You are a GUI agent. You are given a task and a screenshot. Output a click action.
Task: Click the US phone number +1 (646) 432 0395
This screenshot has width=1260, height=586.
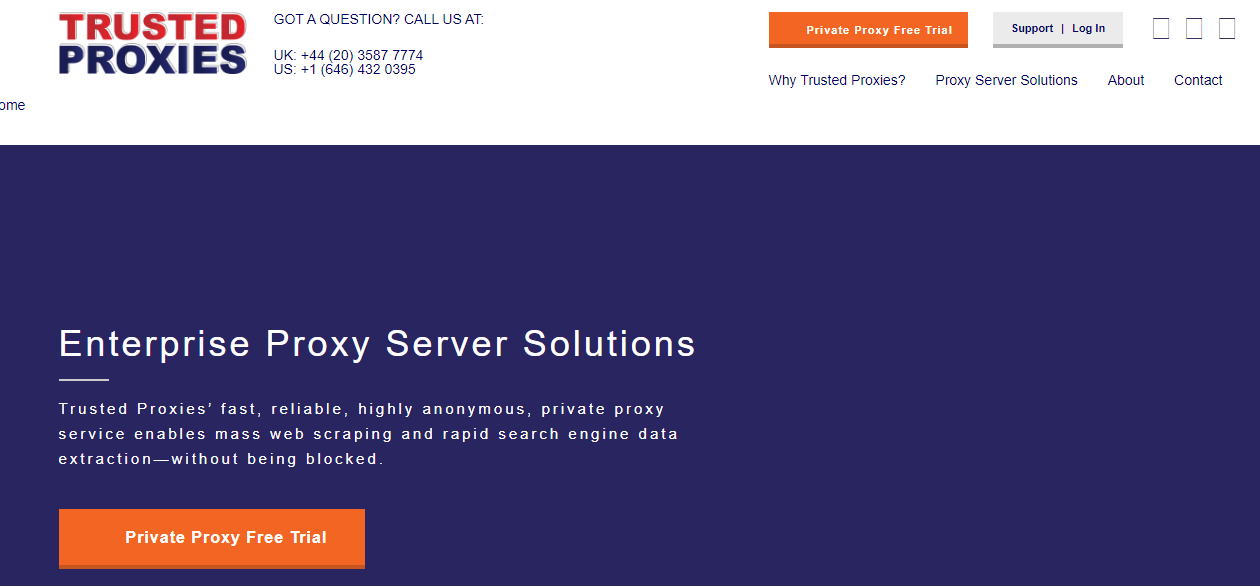(x=358, y=69)
